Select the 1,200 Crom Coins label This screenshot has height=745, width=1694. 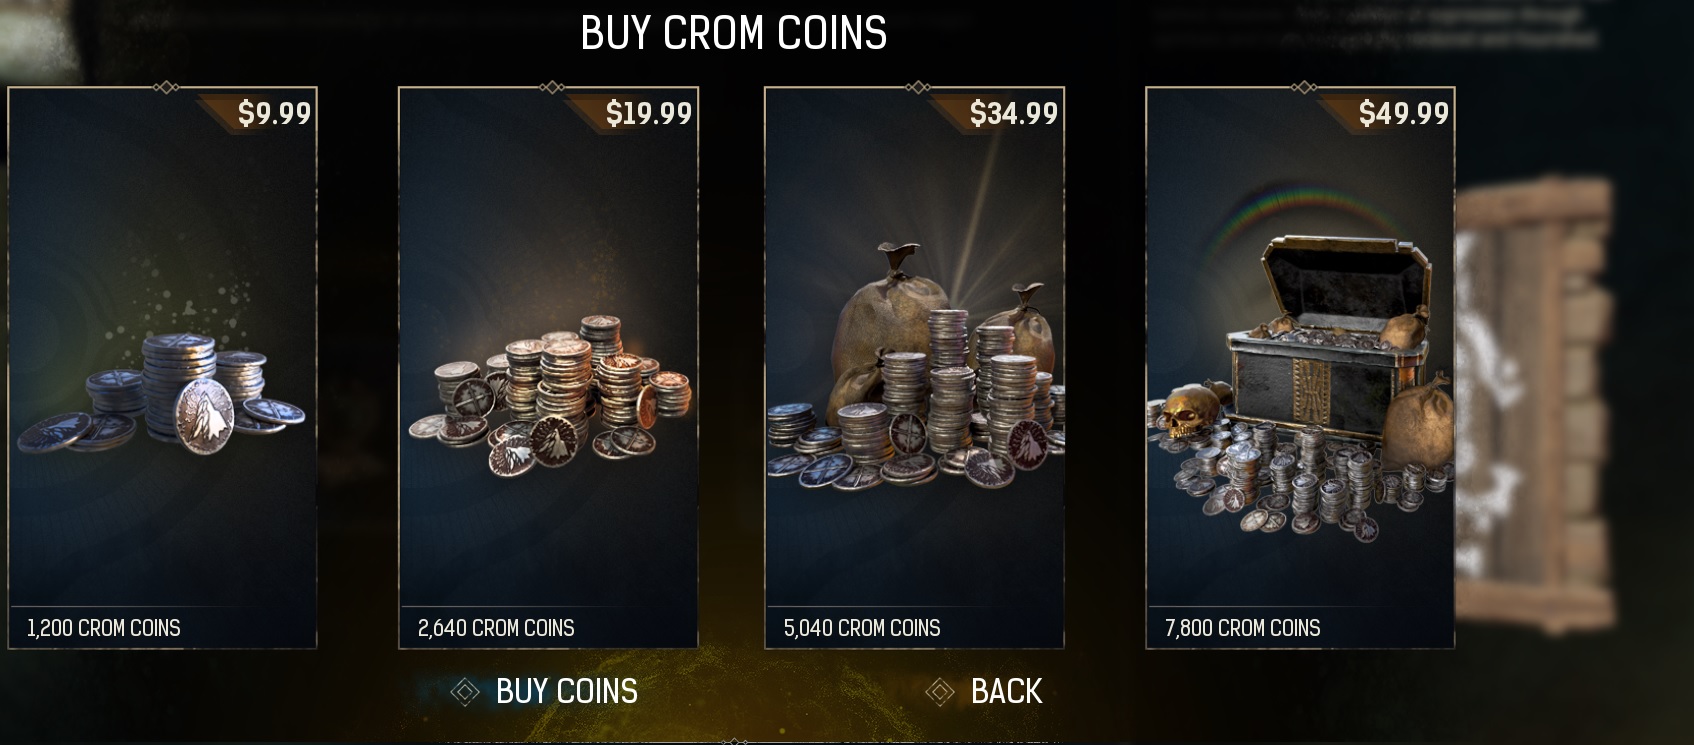[104, 628]
